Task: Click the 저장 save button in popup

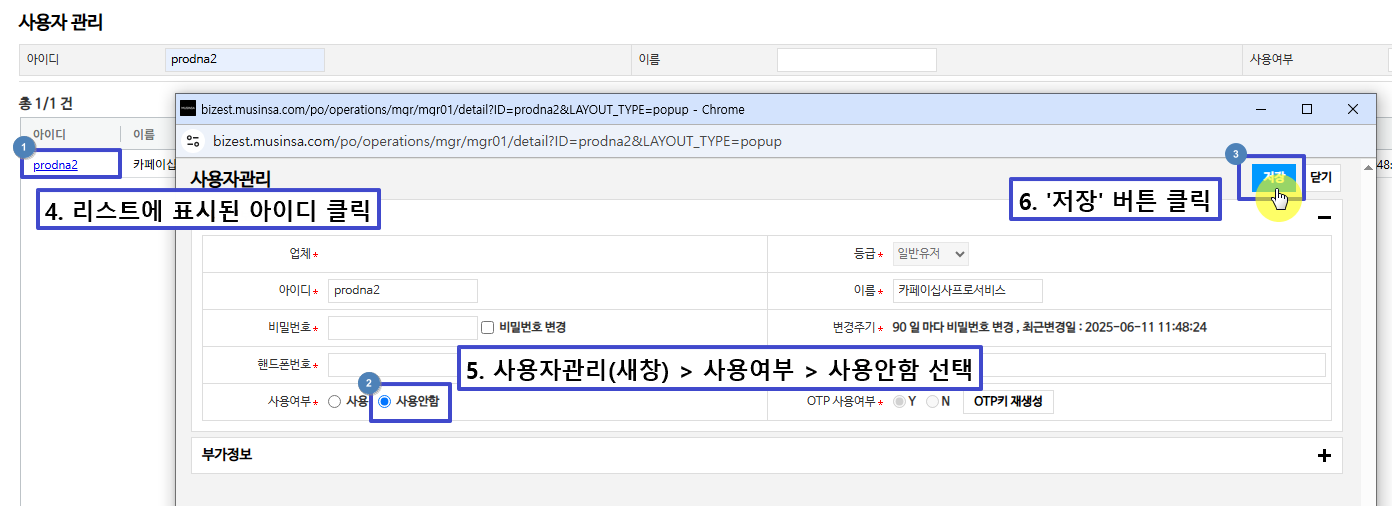Action: [x=1274, y=178]
